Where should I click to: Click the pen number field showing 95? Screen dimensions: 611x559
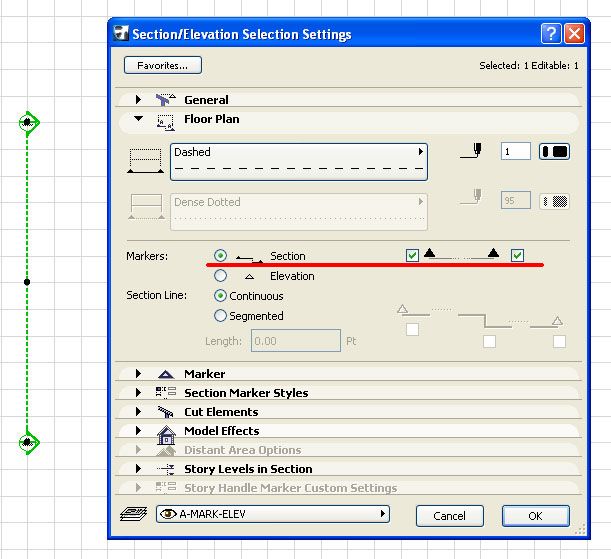(x=515, y=200)
